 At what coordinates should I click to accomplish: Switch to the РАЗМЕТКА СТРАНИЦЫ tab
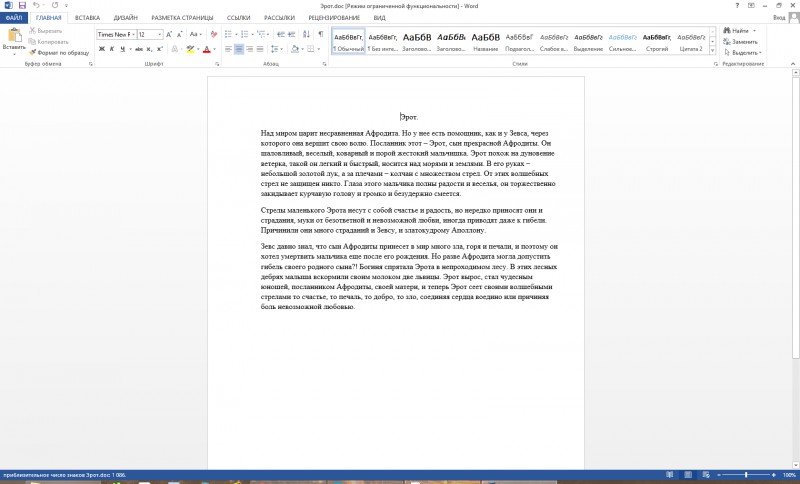tap(182, 18)
